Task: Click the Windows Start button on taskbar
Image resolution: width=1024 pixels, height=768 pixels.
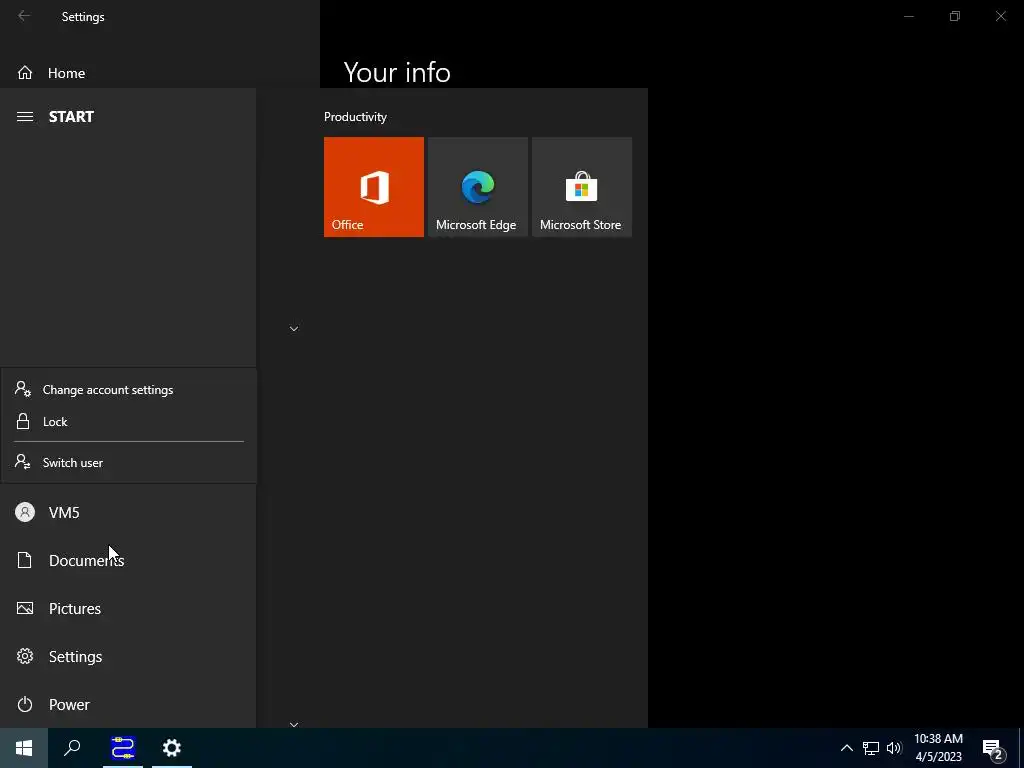Action: coord(24,748)
